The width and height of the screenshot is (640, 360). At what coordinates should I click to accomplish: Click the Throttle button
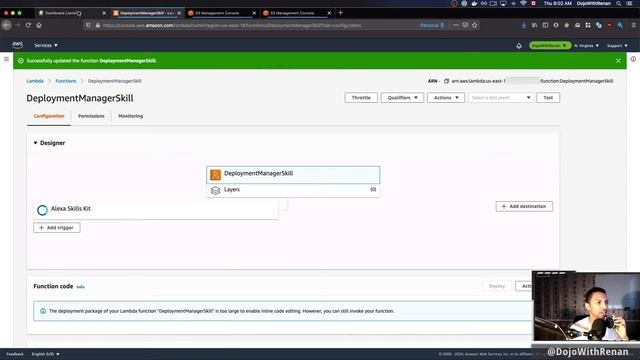[x=361, y=98]
